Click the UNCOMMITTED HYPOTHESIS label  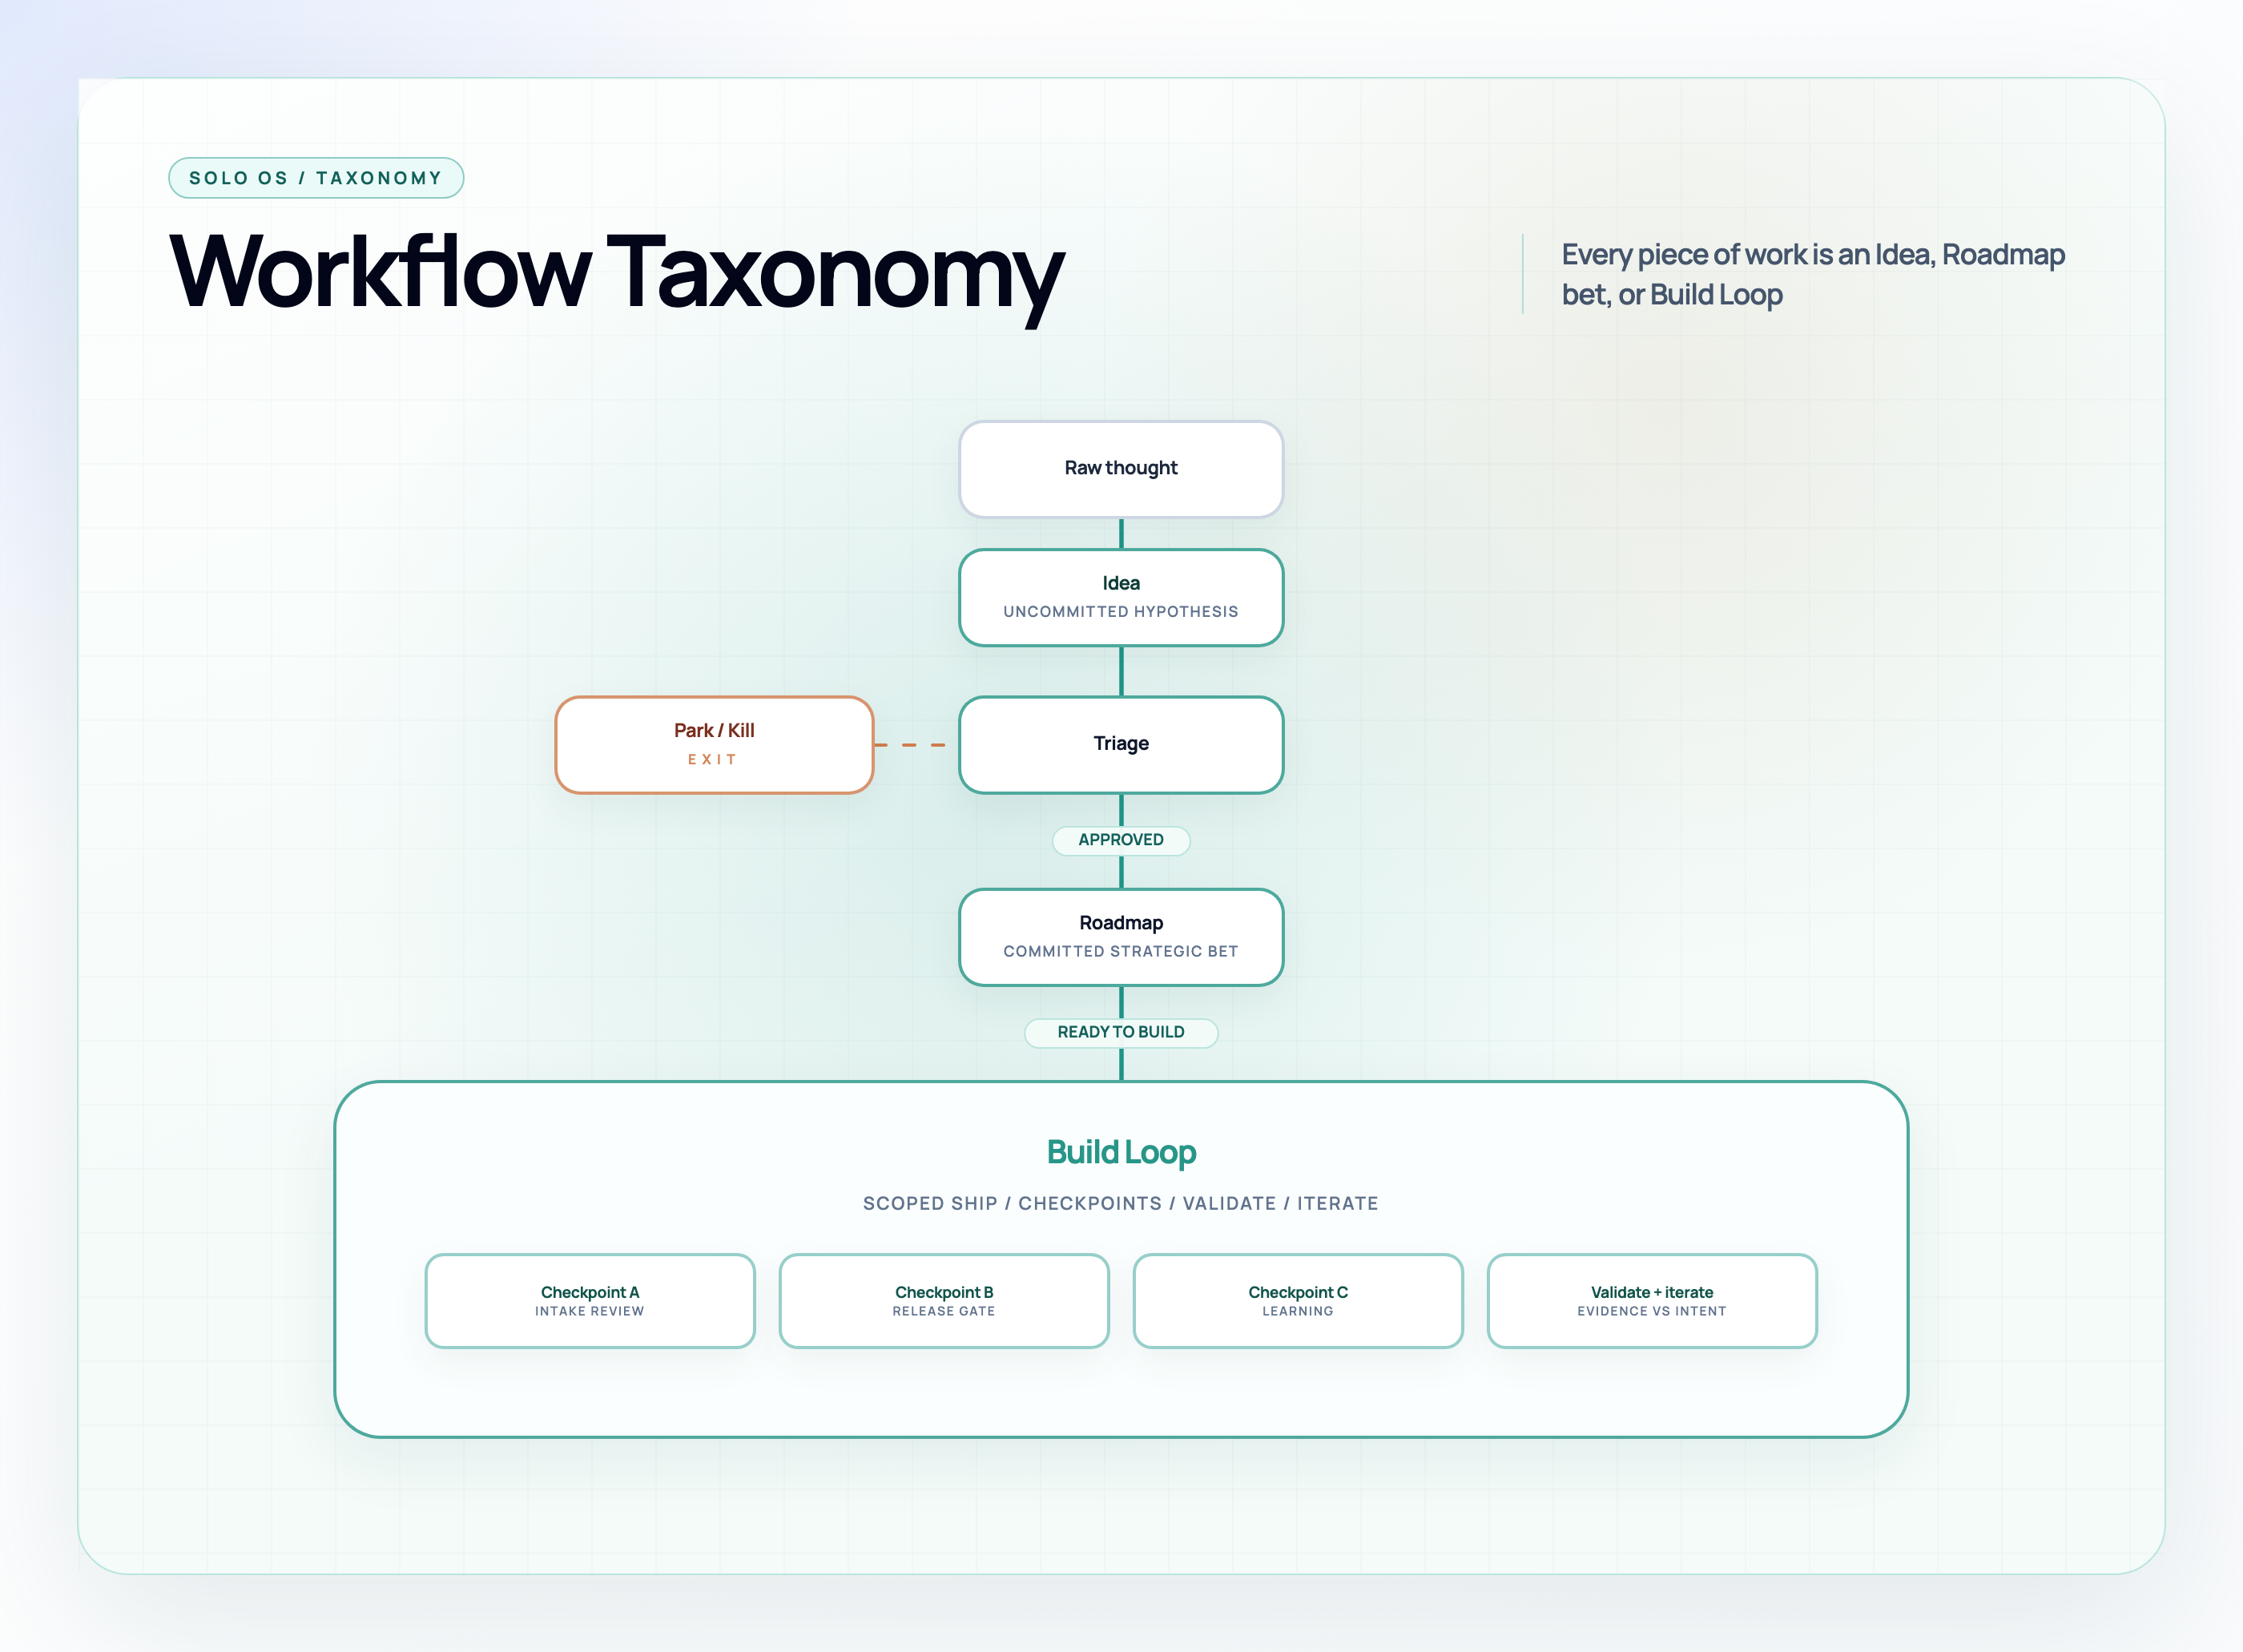(x=1121, y=612)
